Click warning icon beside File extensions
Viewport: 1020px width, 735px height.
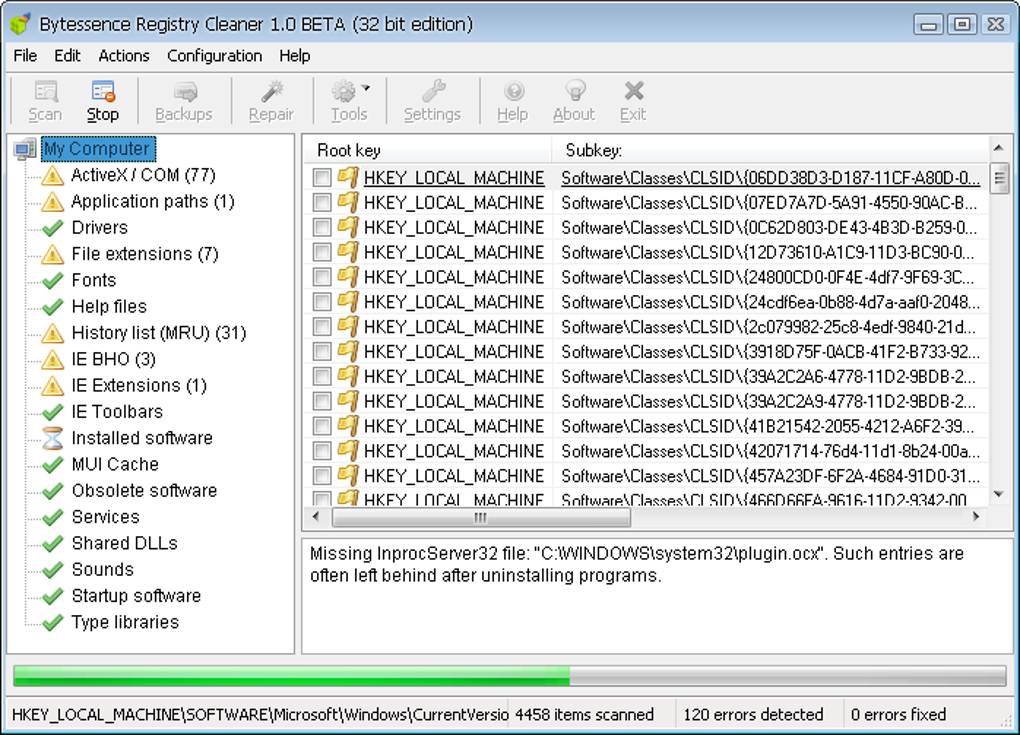coord(53,254)
